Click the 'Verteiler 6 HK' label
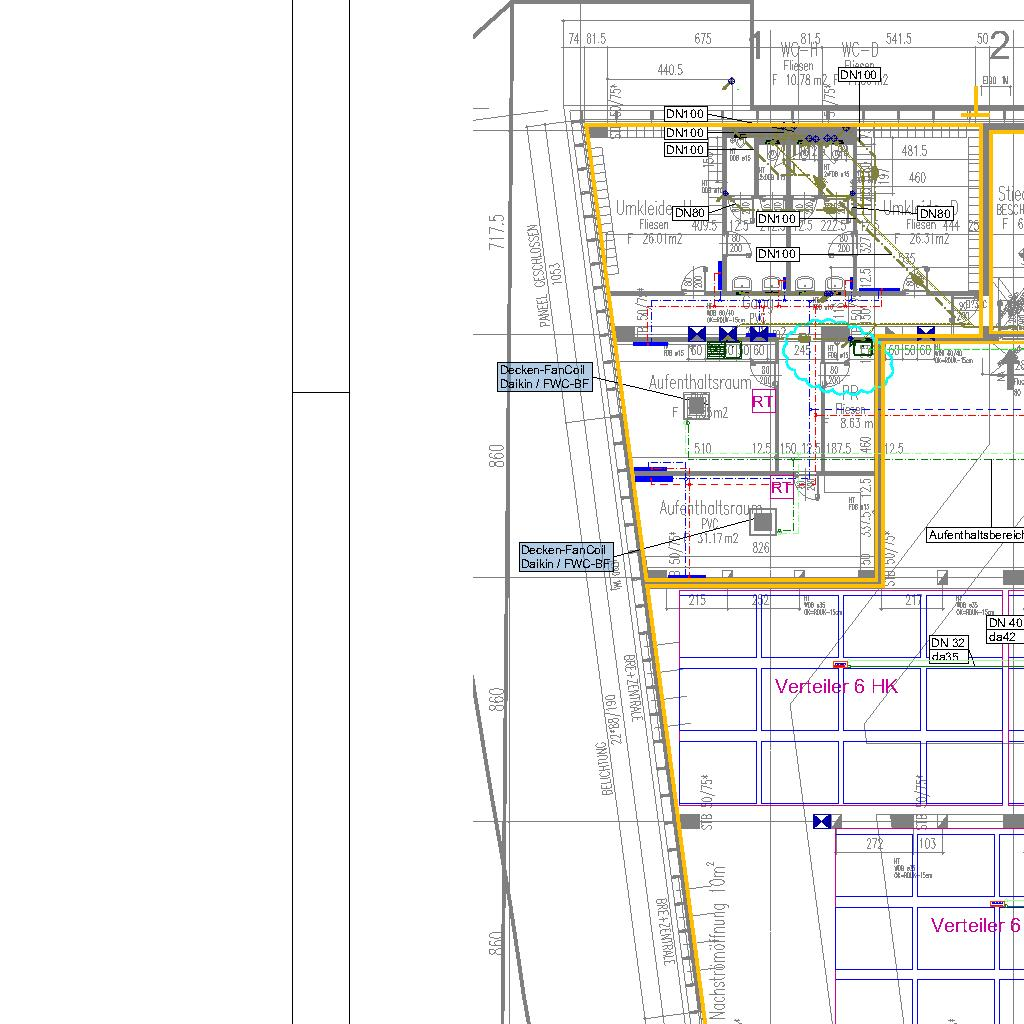1024x1024 pixels. pyautogui.click(x=836, y=686)
